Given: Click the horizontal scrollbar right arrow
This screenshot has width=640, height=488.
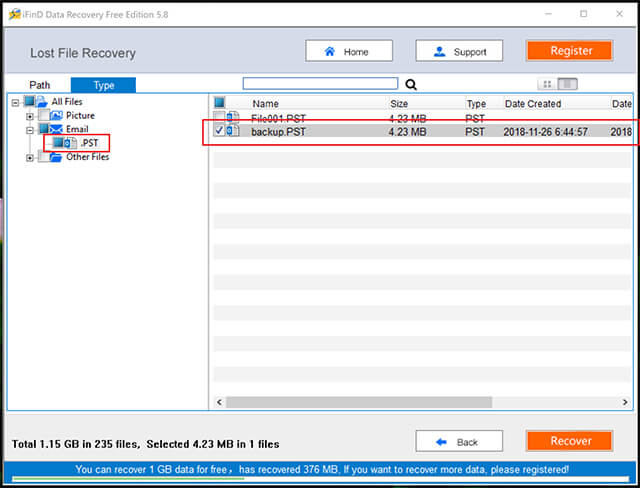Looking at the screenshot, I should click(625, 402).
